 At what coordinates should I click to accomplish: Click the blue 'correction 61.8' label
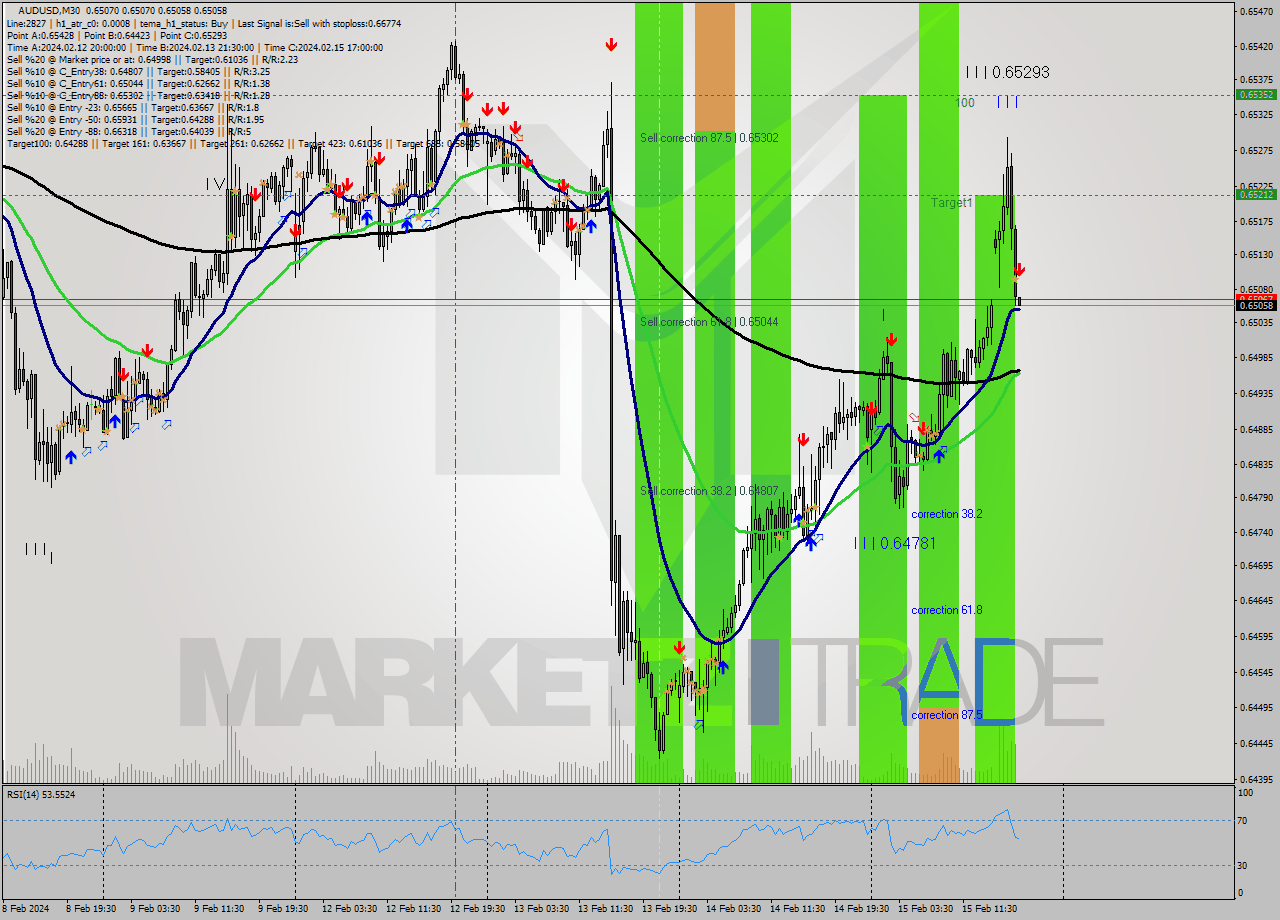click(946, 610)
